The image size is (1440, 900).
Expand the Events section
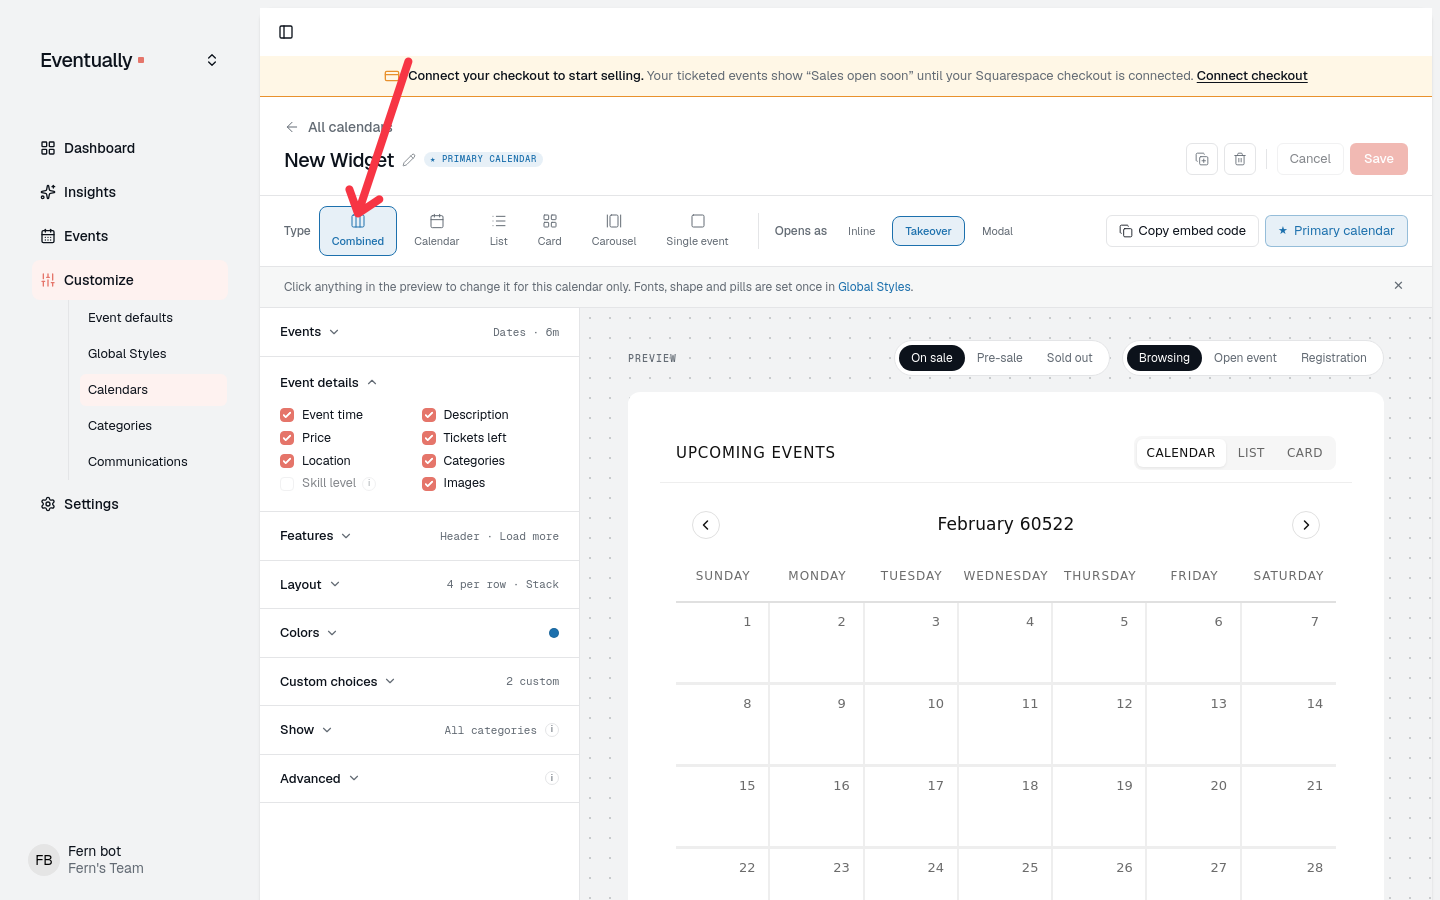[419, 332]
